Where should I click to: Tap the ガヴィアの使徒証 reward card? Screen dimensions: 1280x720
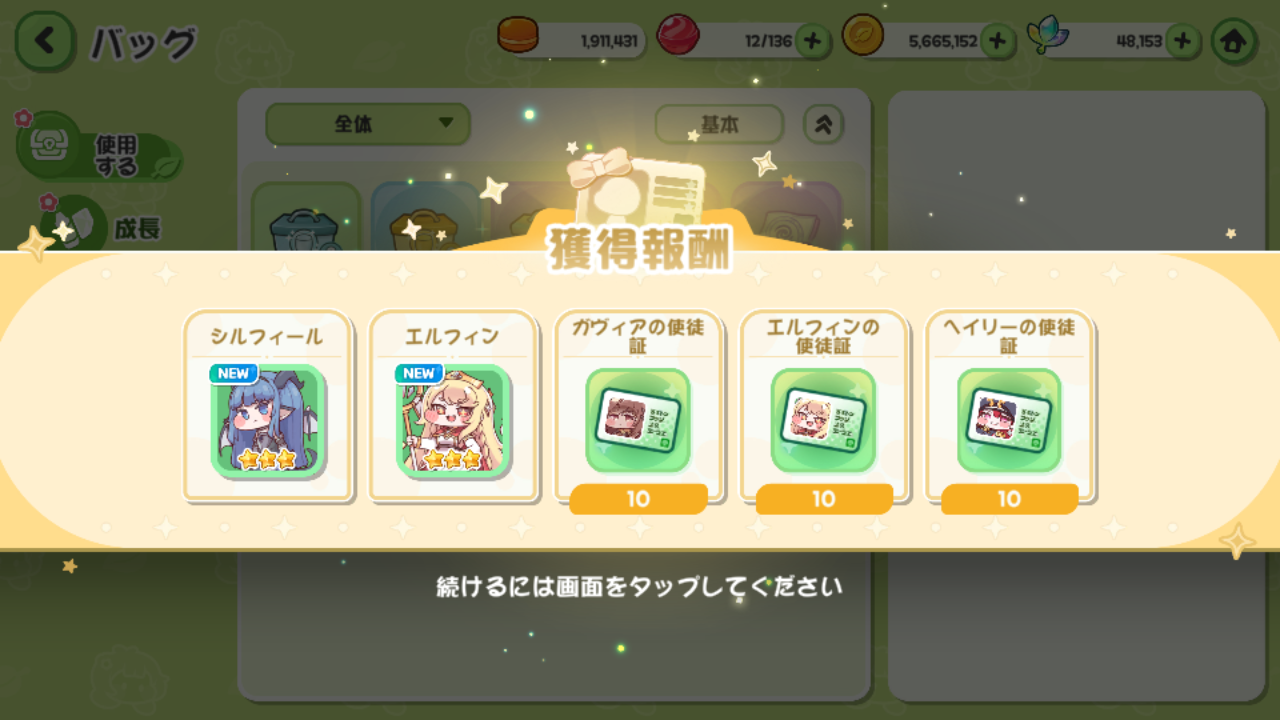coord(639,410)
